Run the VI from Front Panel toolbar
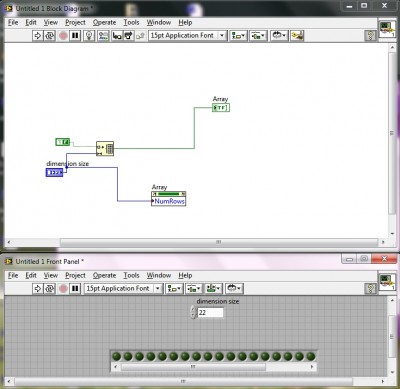The height and width of the screenshot is (389, 400). [37, 288]
